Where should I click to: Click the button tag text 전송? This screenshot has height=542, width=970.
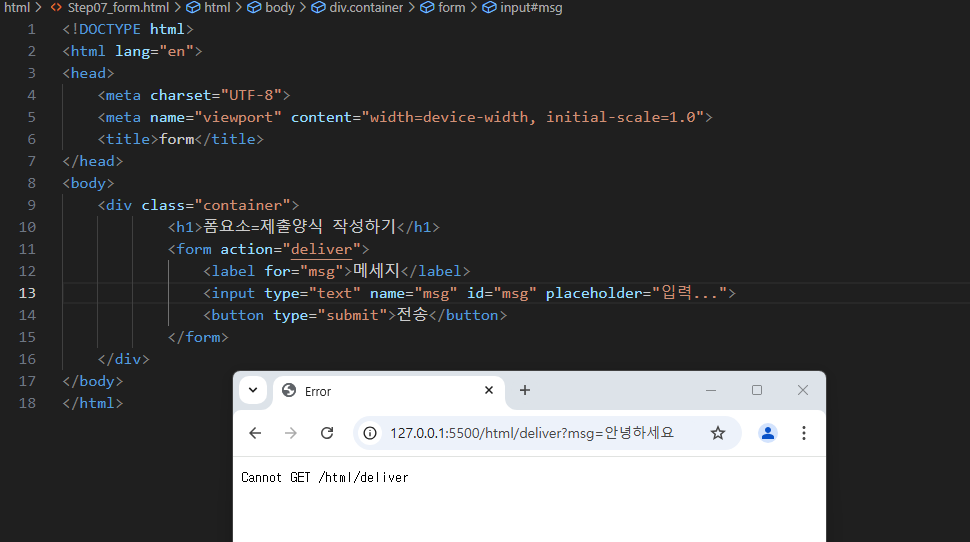[x=413, y=315]
